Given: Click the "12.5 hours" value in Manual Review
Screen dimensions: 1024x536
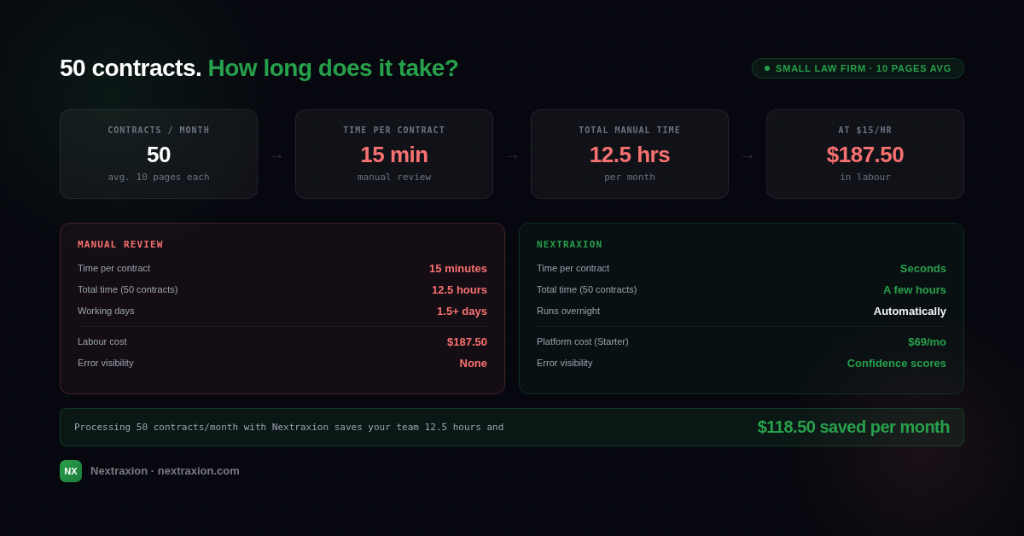Looking at the screenshot, I should 459,290.
